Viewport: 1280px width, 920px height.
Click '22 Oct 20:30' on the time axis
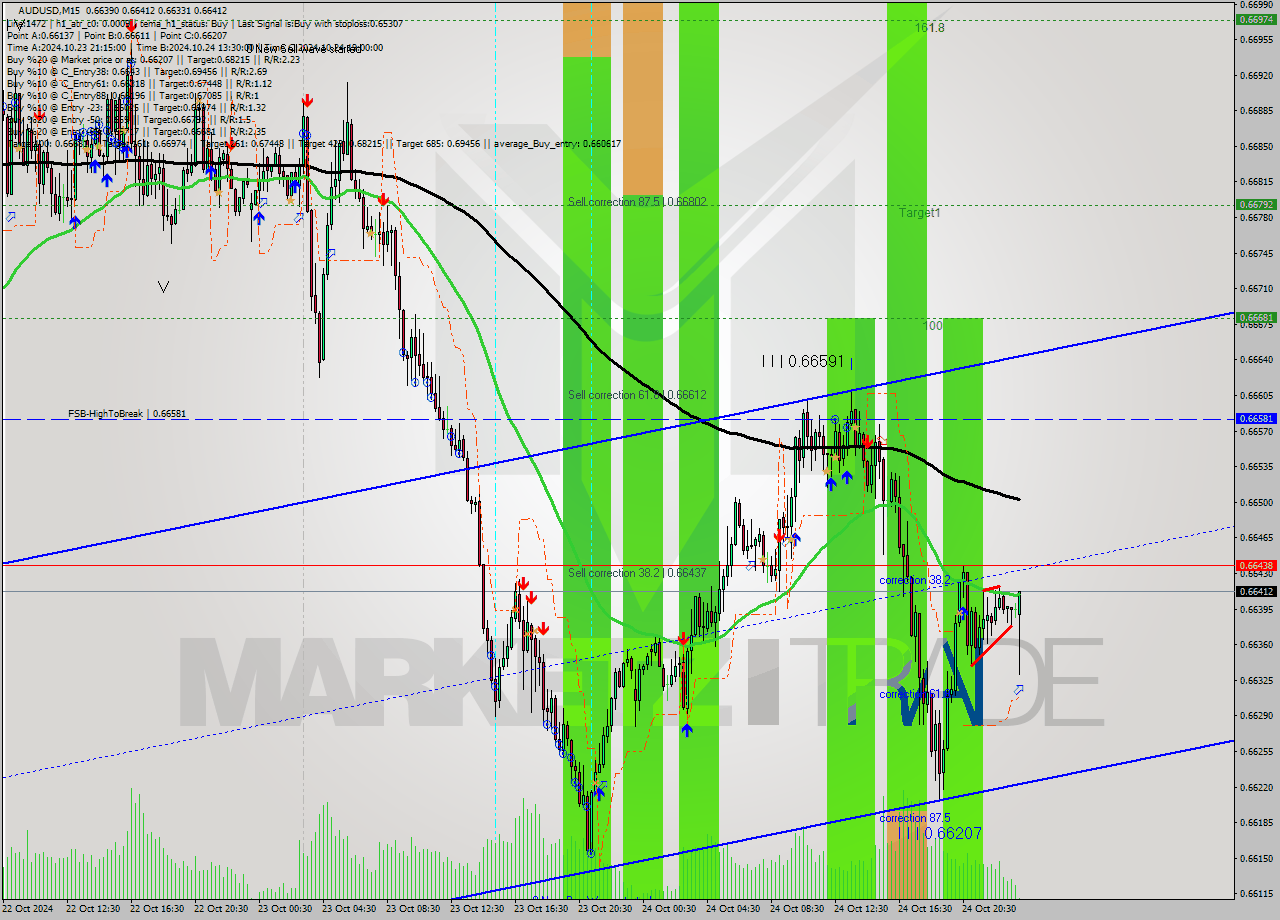point(221,909)
